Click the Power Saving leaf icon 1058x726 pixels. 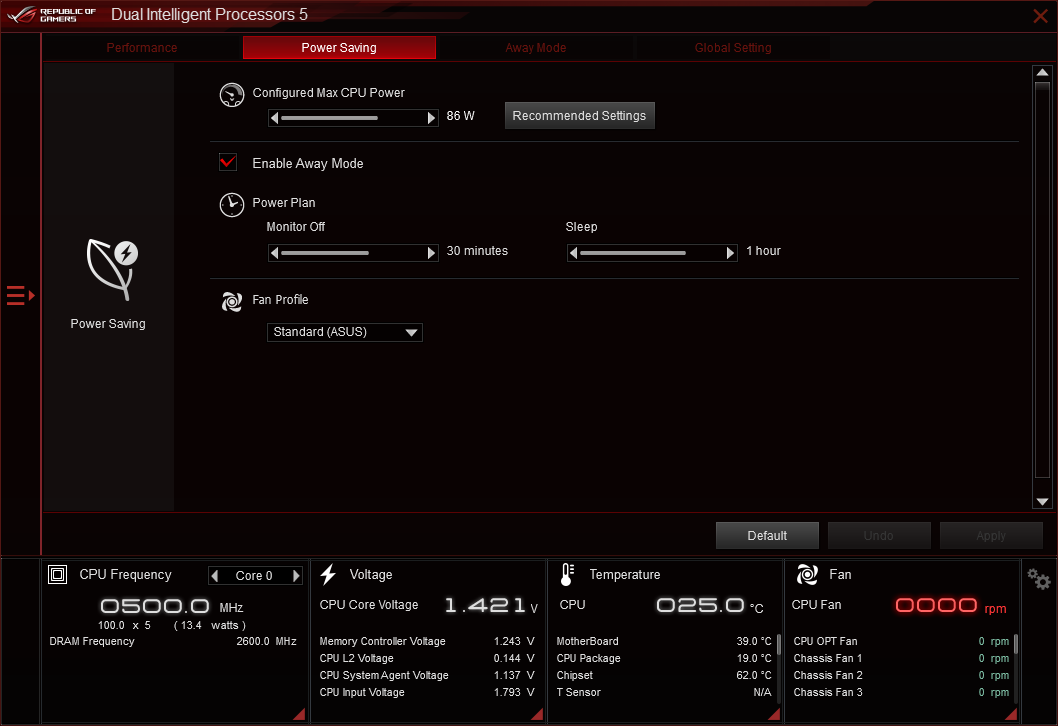point(111,269)
